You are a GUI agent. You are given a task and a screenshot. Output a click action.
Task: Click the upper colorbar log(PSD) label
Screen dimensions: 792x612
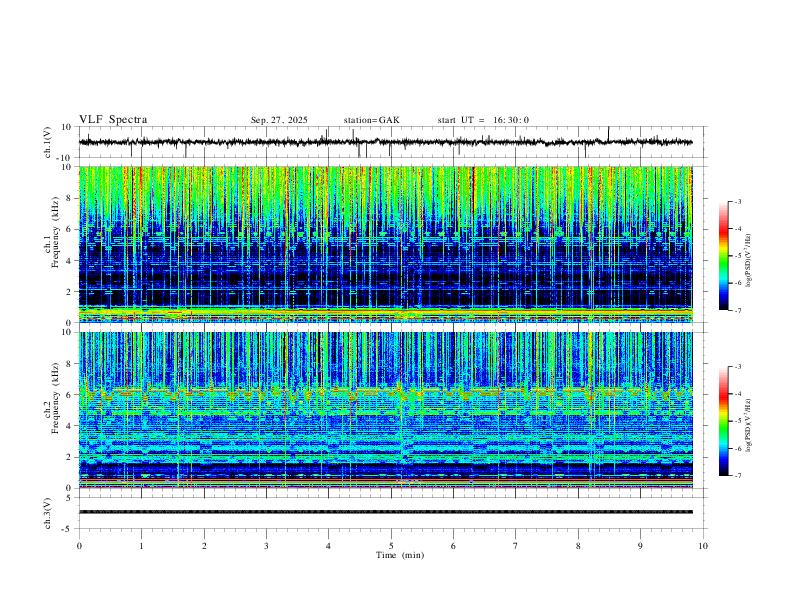(x=748, y=260)
